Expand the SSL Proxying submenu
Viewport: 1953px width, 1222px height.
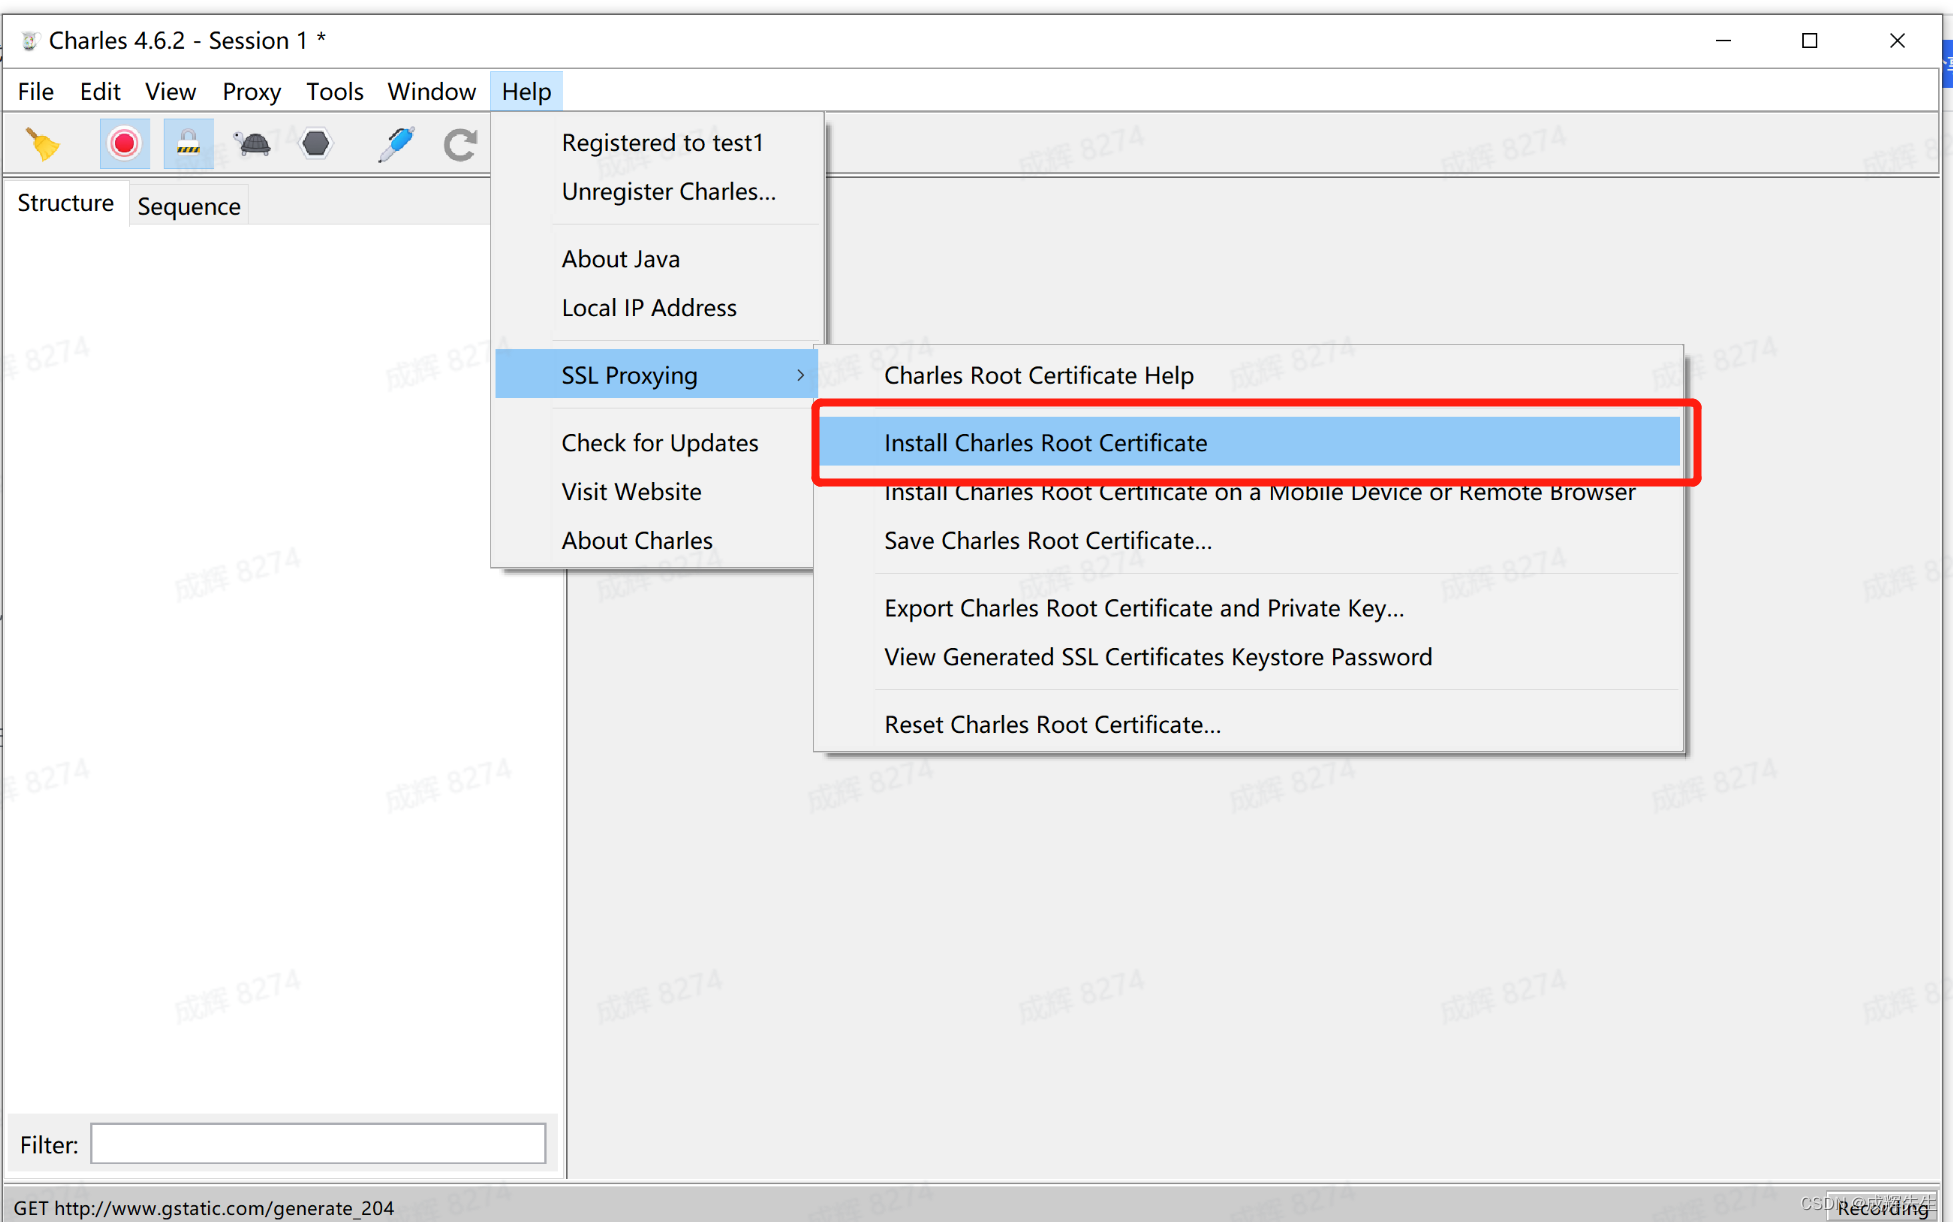(x=656, y=375)
